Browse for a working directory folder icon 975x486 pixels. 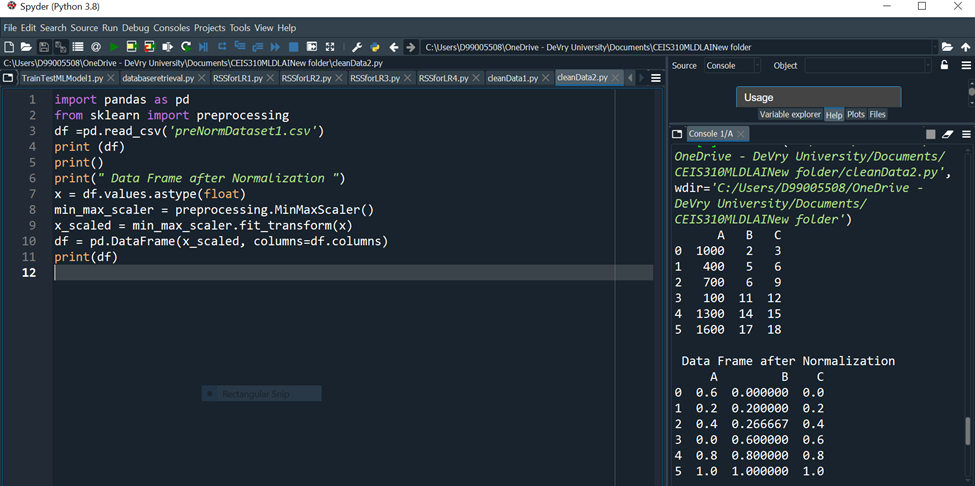[x=947, y=47]
